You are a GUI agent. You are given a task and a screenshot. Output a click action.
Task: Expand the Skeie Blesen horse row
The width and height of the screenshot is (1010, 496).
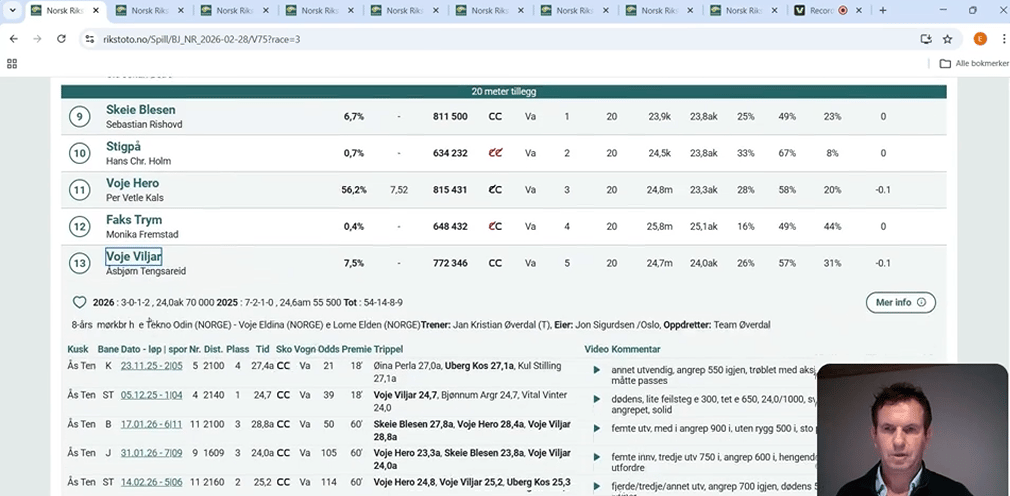click(140, 110)
